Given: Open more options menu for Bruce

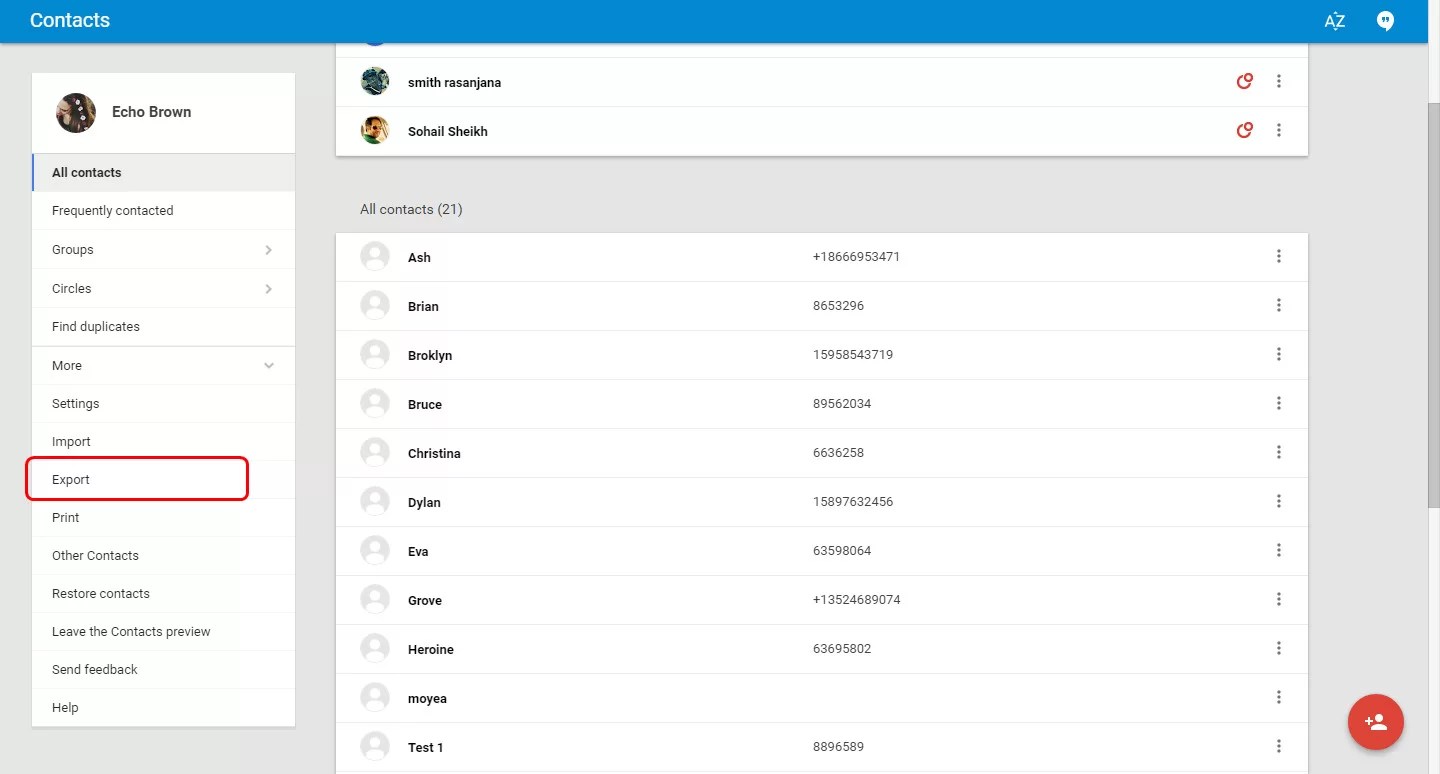Looking at the screenshot, I should point(1279,403).
